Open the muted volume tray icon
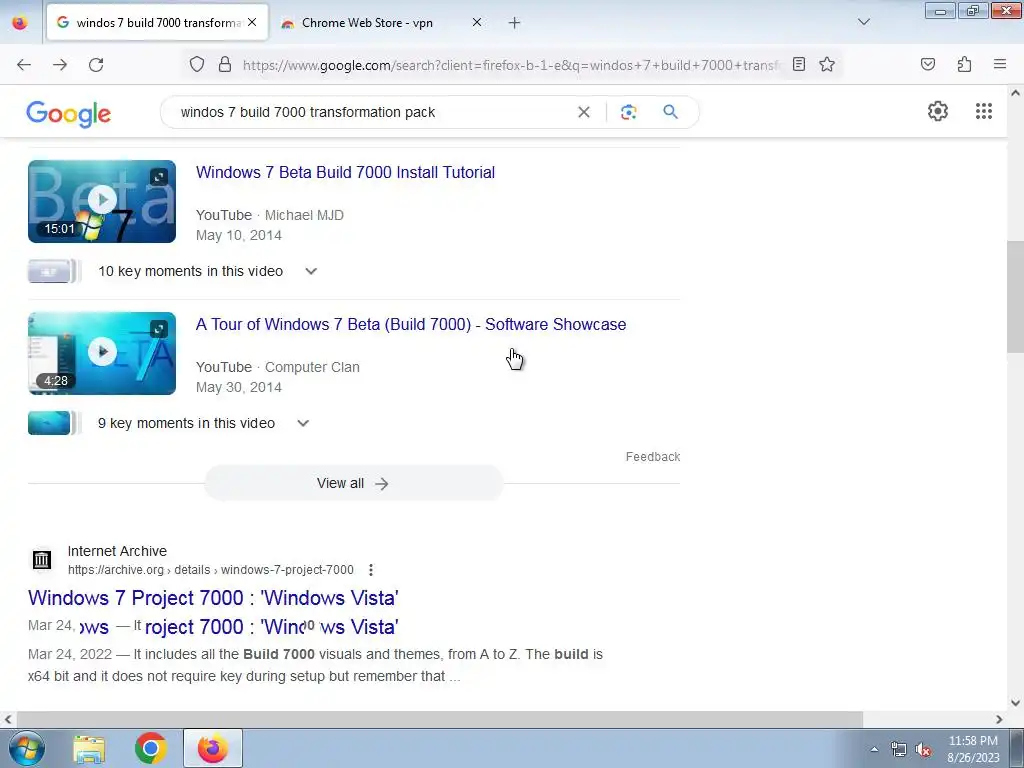The width and height of the screenshot is (1024, 768). click(x=923, y=749)
